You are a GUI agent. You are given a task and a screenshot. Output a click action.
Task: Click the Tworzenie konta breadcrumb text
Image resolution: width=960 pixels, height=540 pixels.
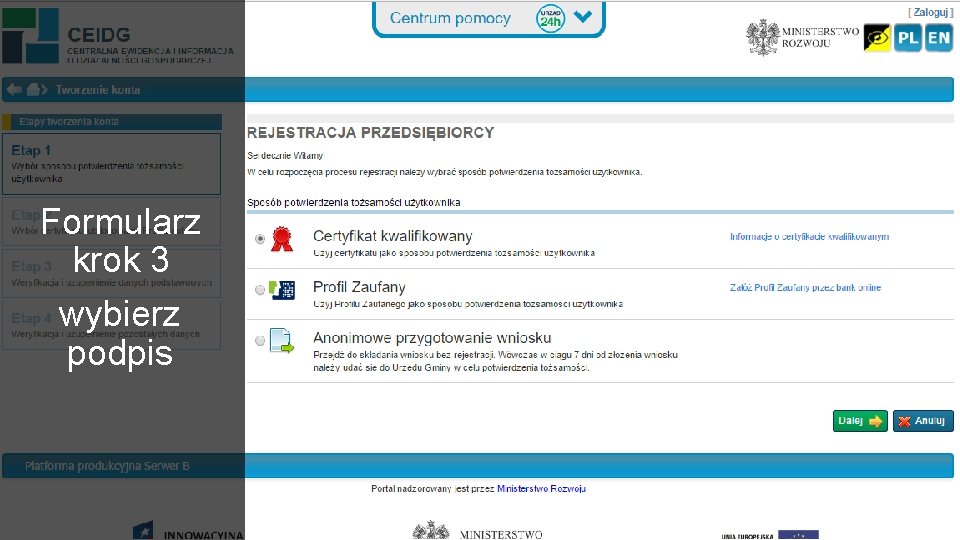click(98, 90)
